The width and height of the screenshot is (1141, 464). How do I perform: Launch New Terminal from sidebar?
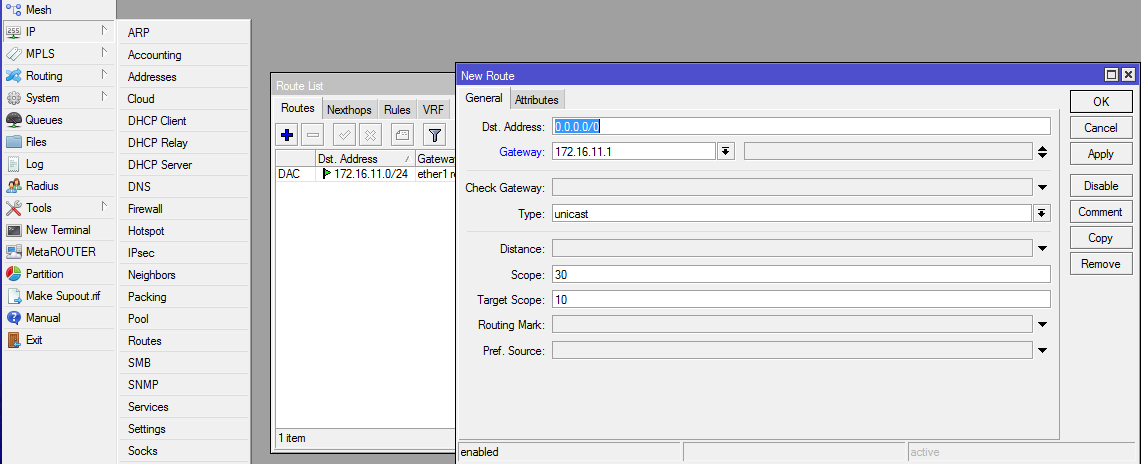tap(58, 230)
